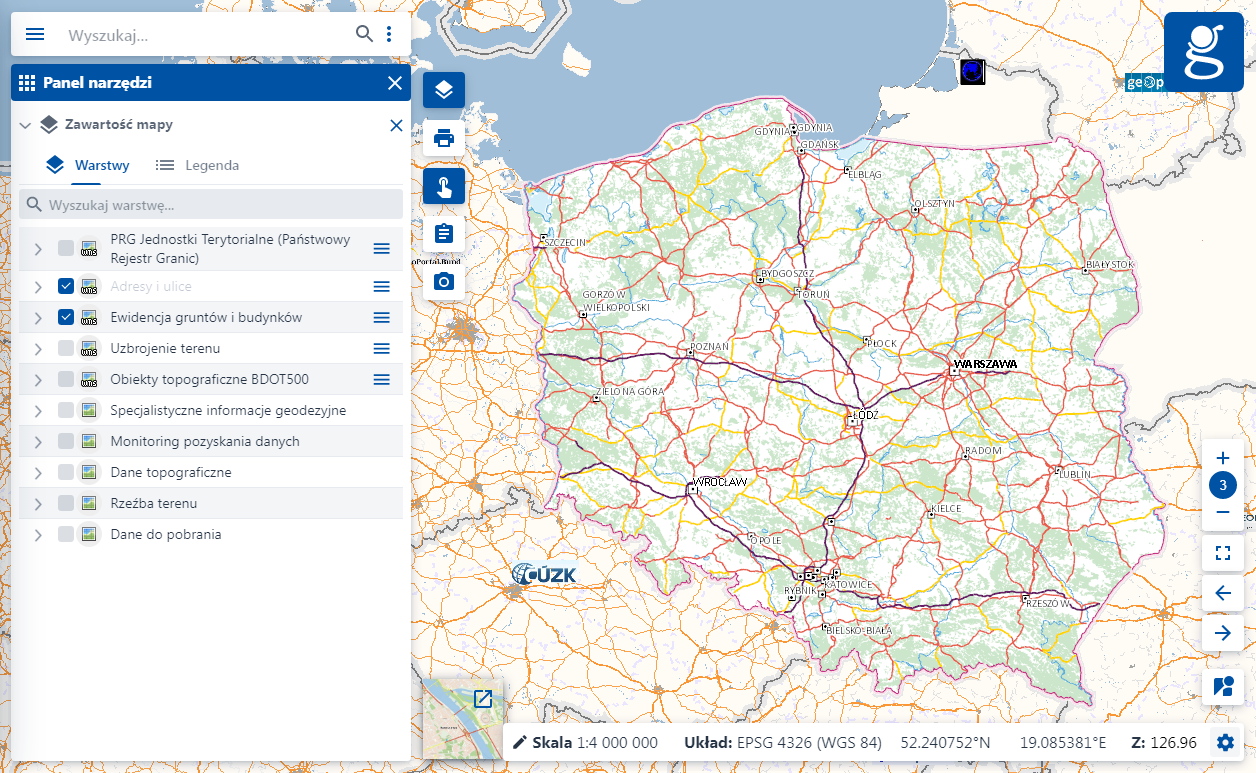Expand the Dane topograficzne layer group

click(x=38, y=472)
